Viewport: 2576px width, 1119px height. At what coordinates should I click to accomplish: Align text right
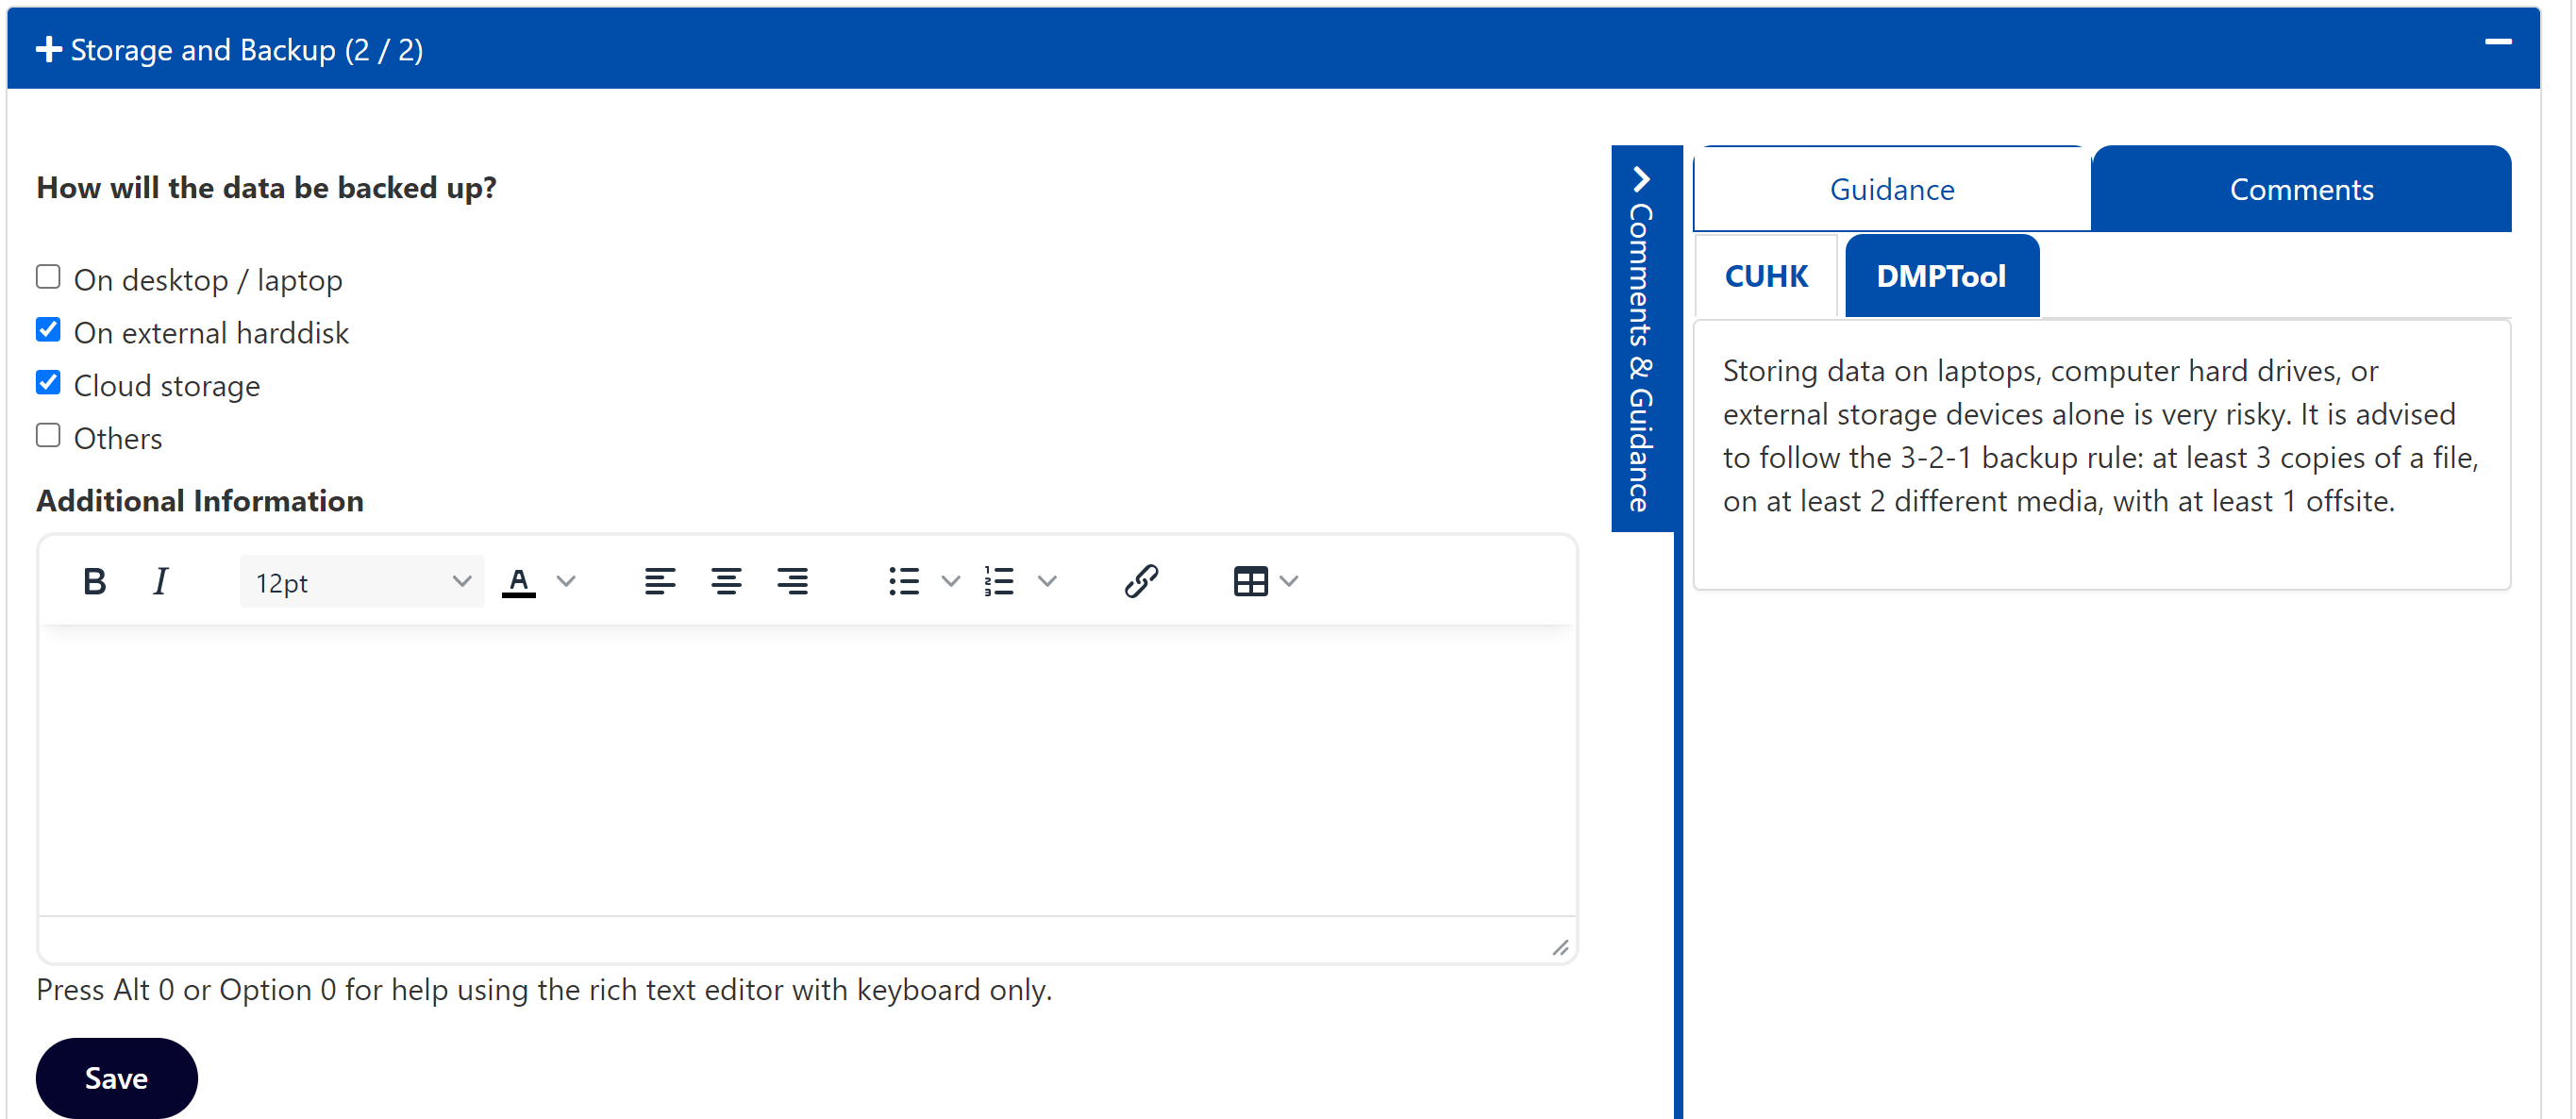point(793,581)
